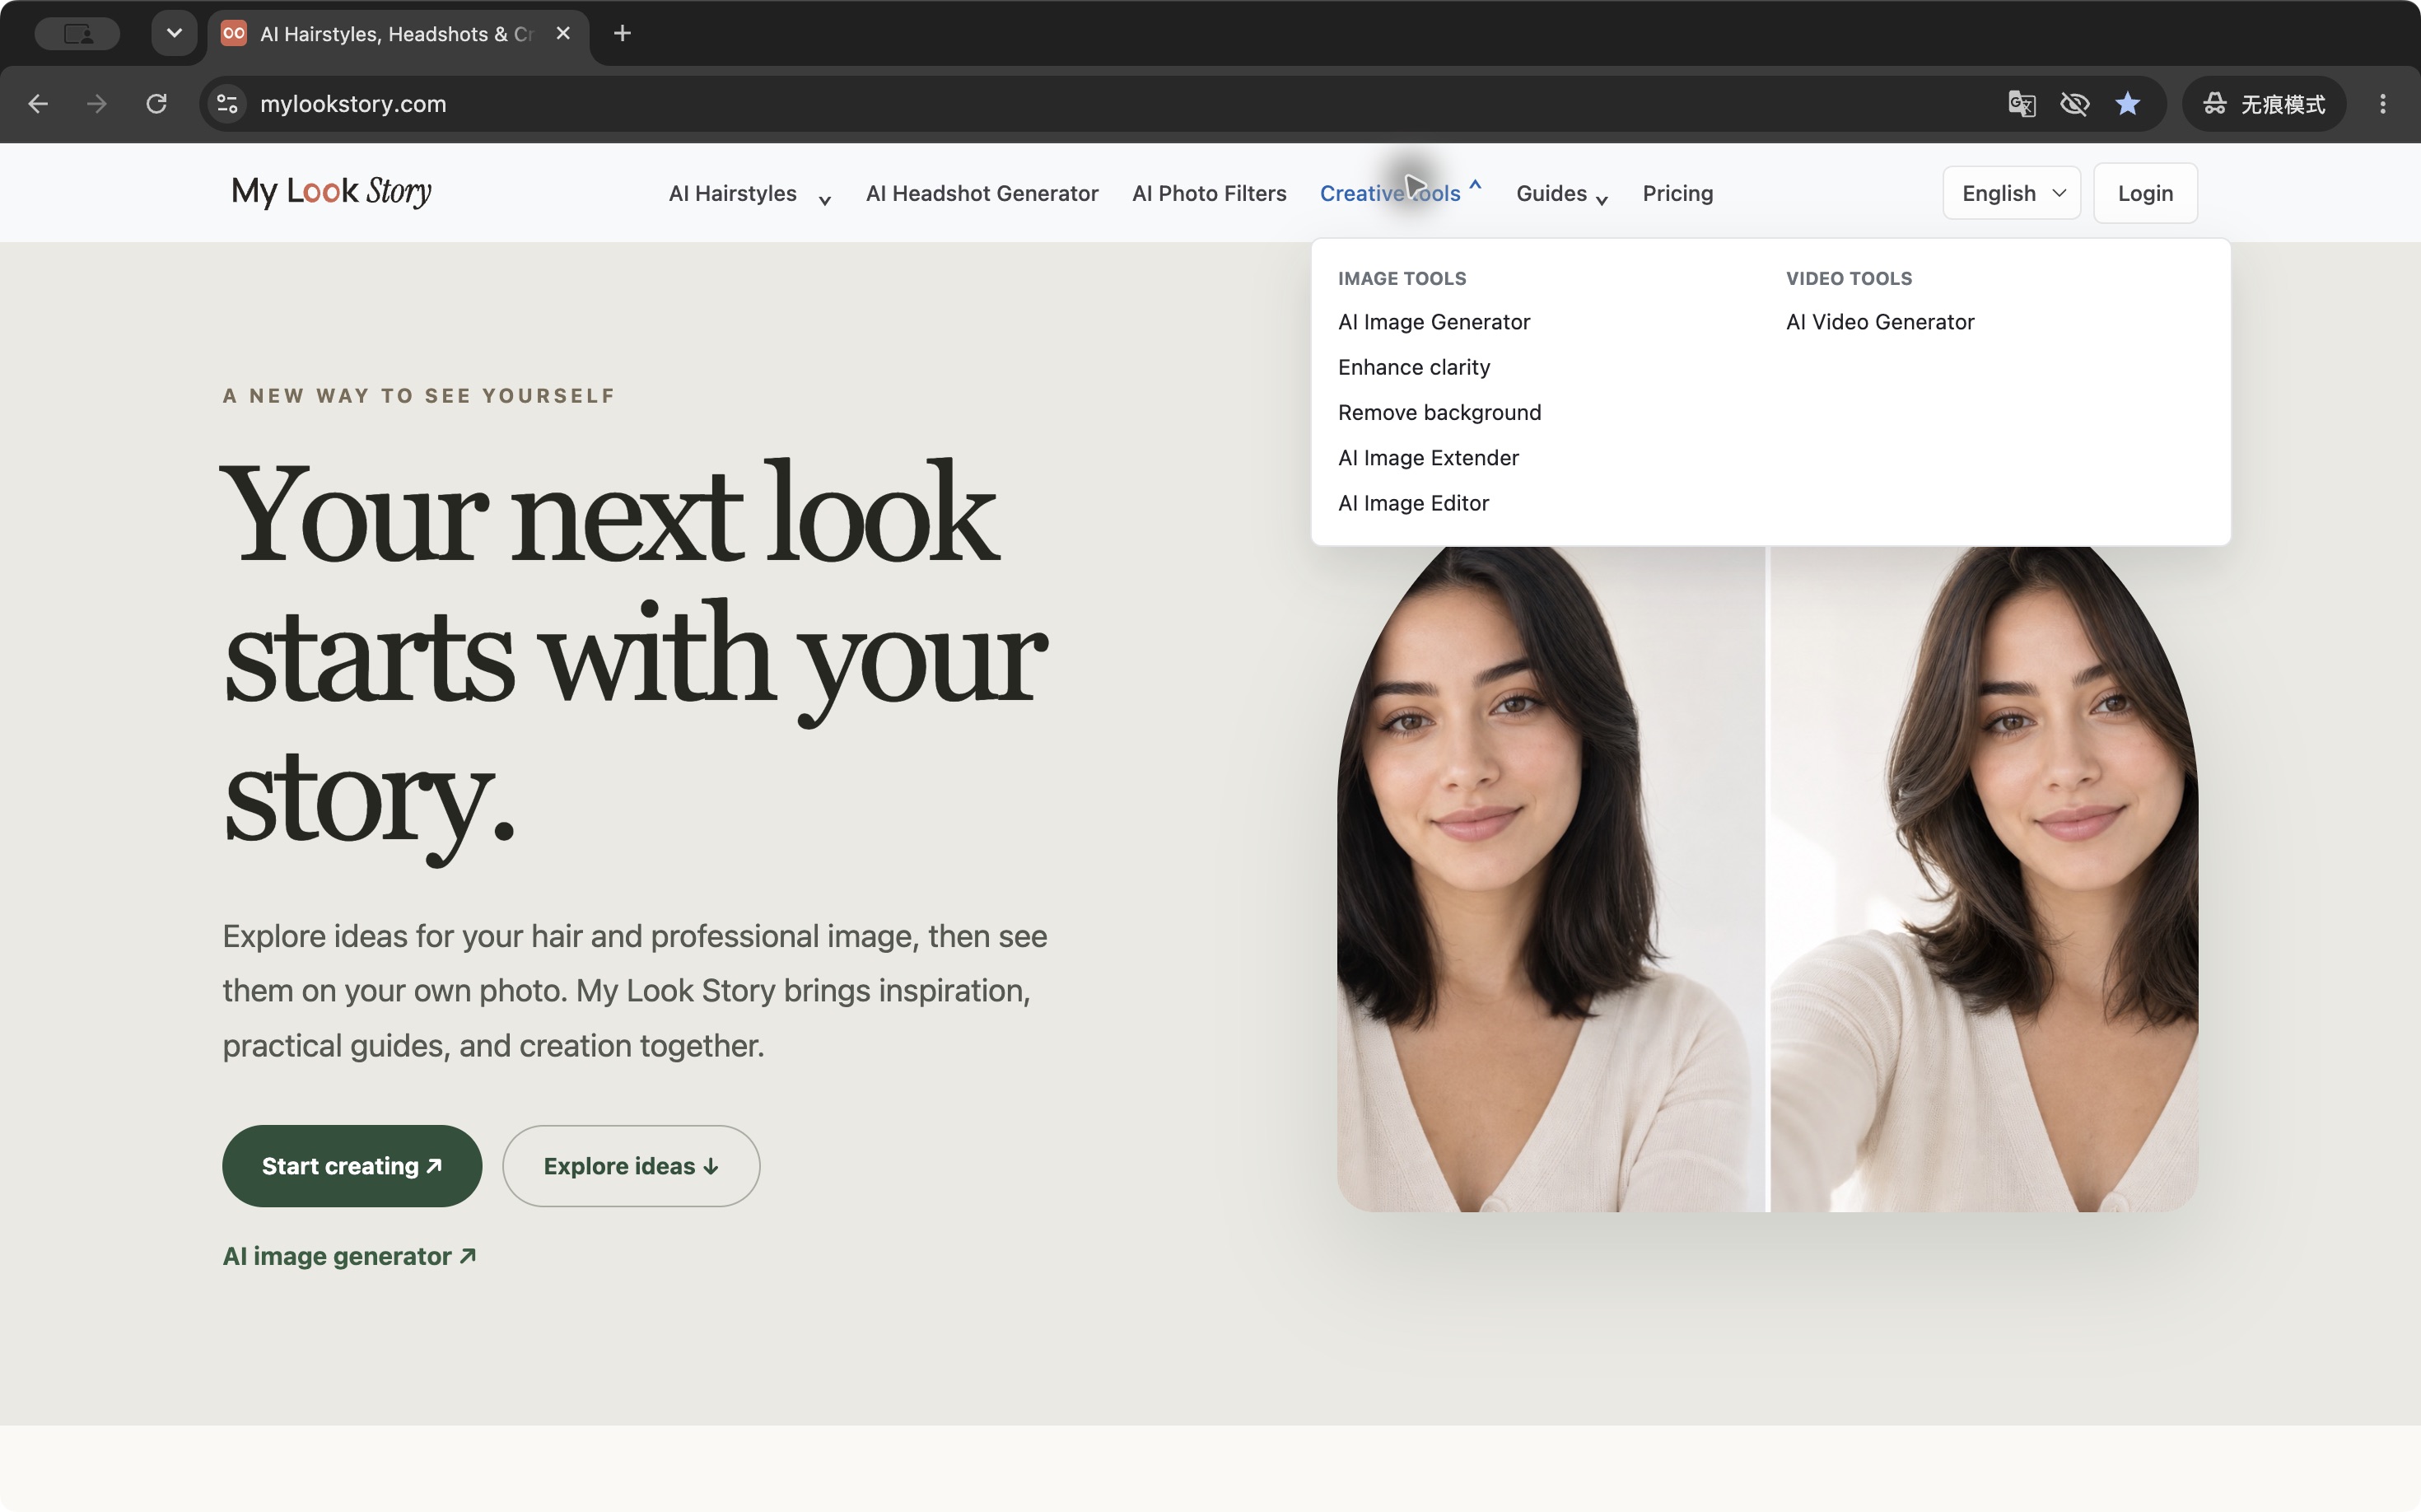This screenshot has height=1512, width=2421.
Task: Click the after hairstyle photo
Action: (x=1984, y=879)
